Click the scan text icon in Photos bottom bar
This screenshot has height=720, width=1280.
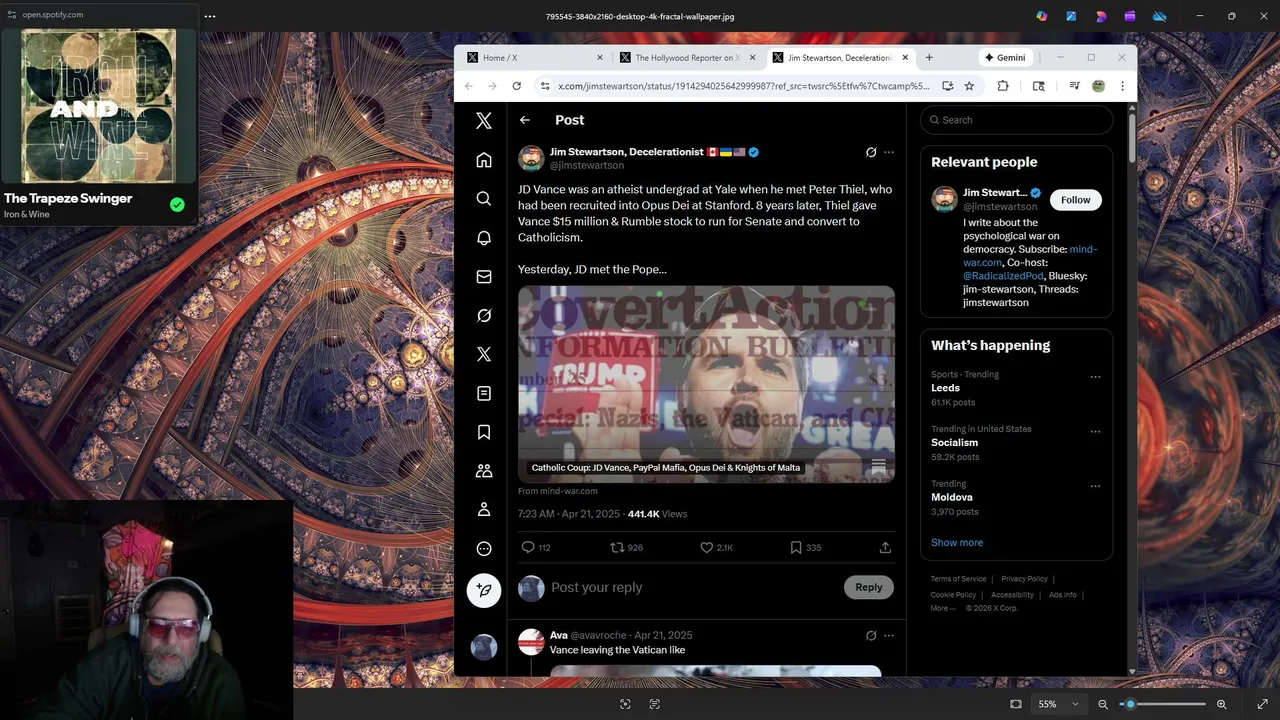(x=655, y=704)
